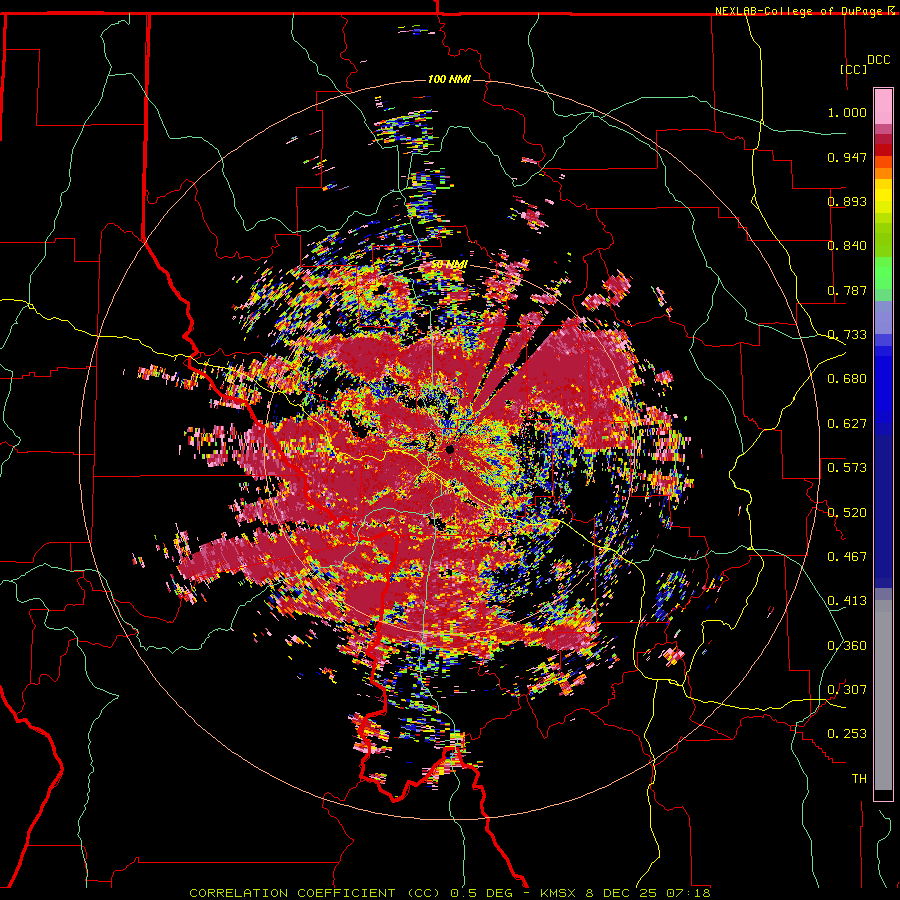The height and width of the screenshot is (900, 900).
Task: Click the 0.680 scale value
Action: pyautogui.click(x=847, y=379)
